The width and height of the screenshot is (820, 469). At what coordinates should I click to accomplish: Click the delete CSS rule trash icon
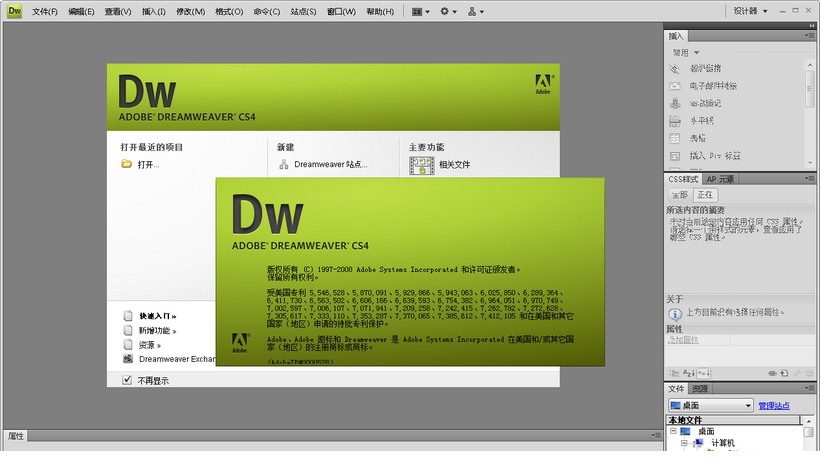tap(809, 373)
